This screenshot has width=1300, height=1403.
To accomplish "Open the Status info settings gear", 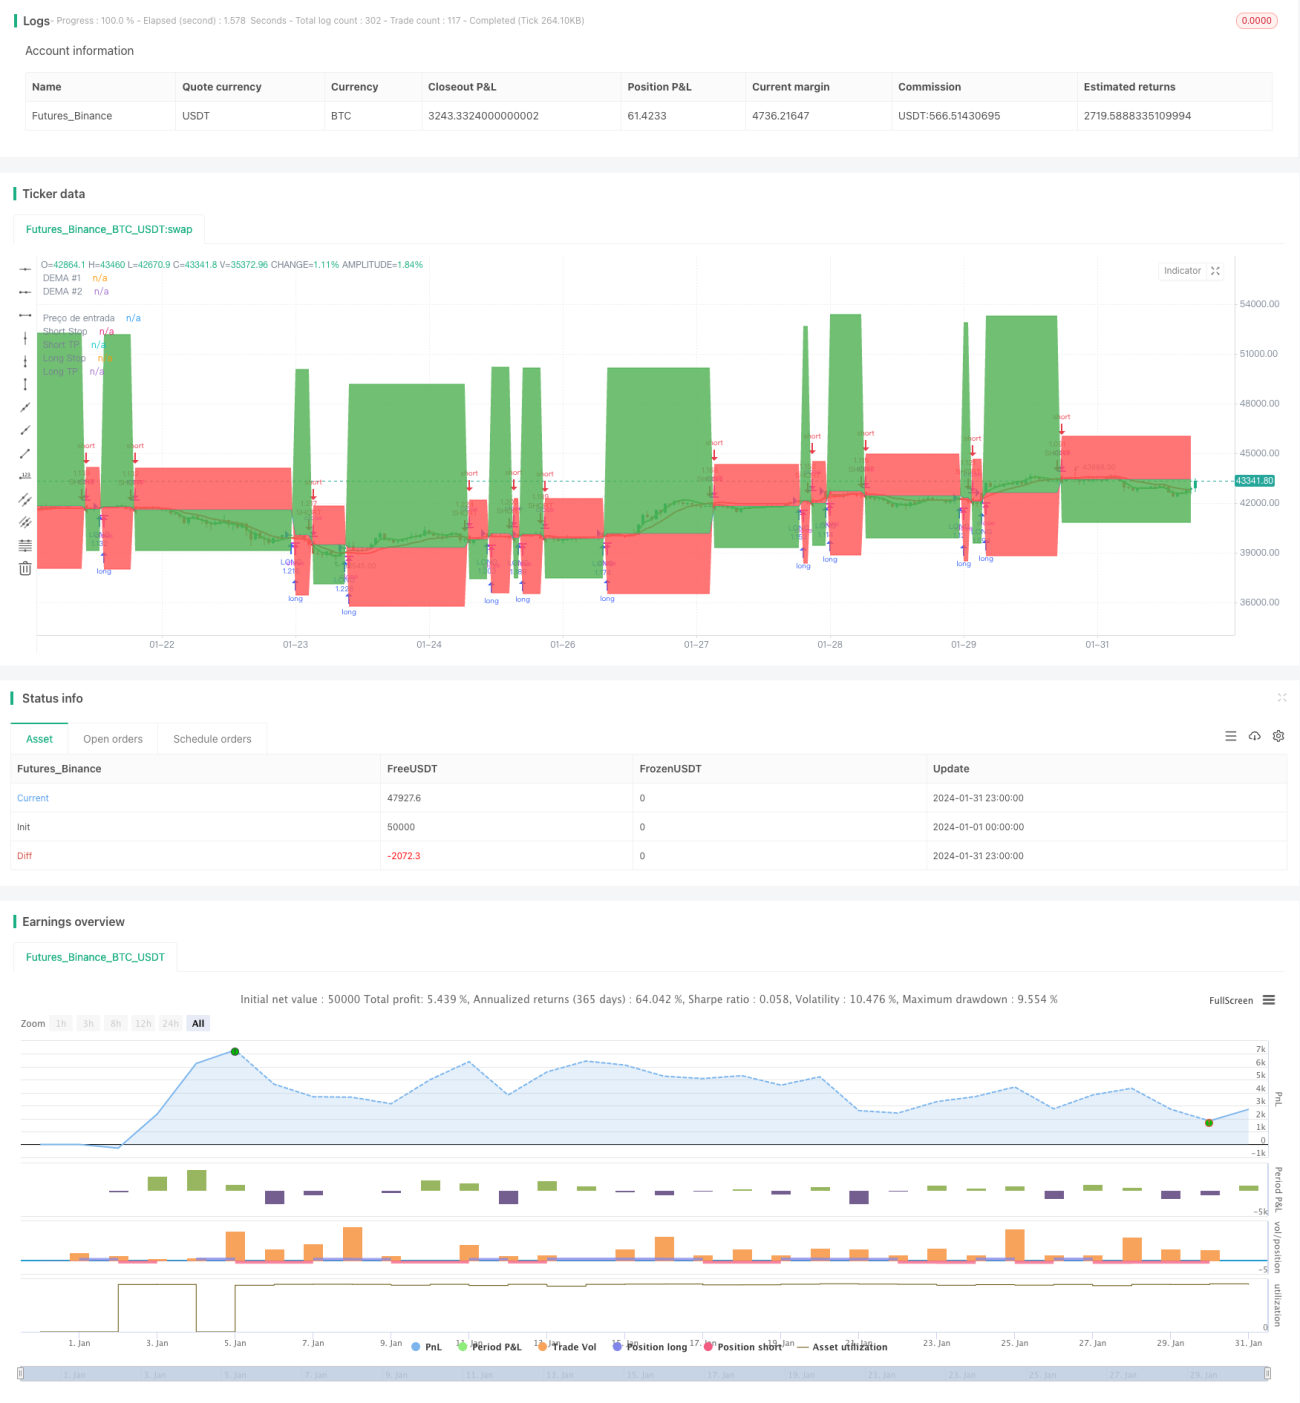I will tap(1278, 736).
